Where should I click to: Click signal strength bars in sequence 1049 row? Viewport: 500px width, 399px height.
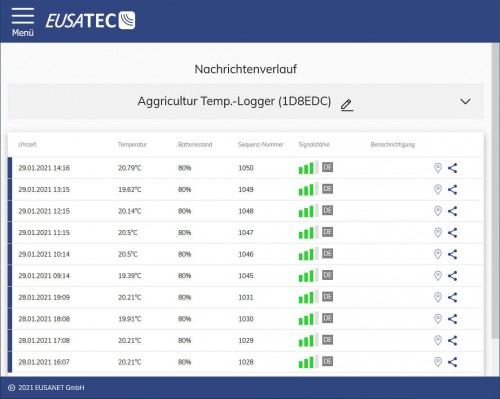tap(308, 189)
